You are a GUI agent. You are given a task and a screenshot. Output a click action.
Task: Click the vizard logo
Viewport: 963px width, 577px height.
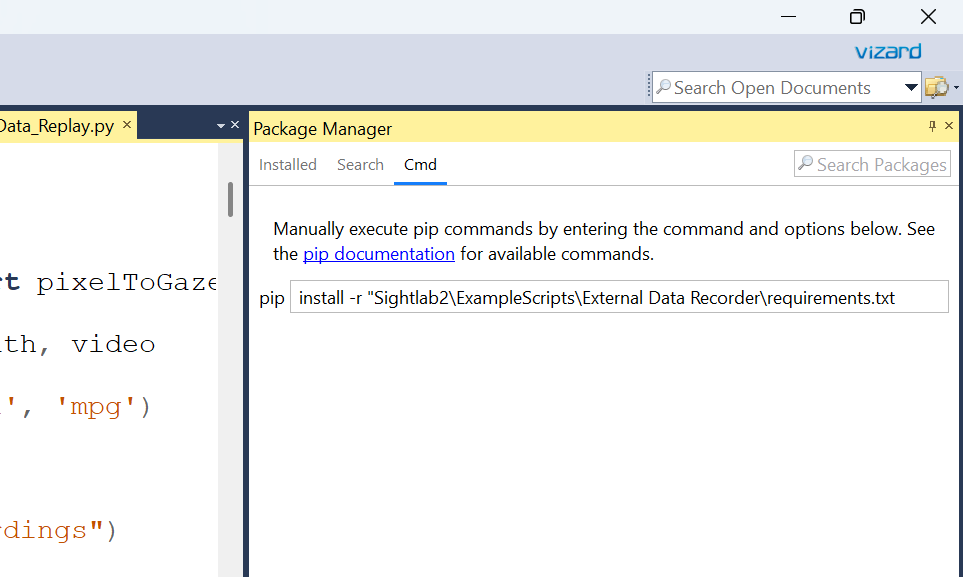coord(888,51)
